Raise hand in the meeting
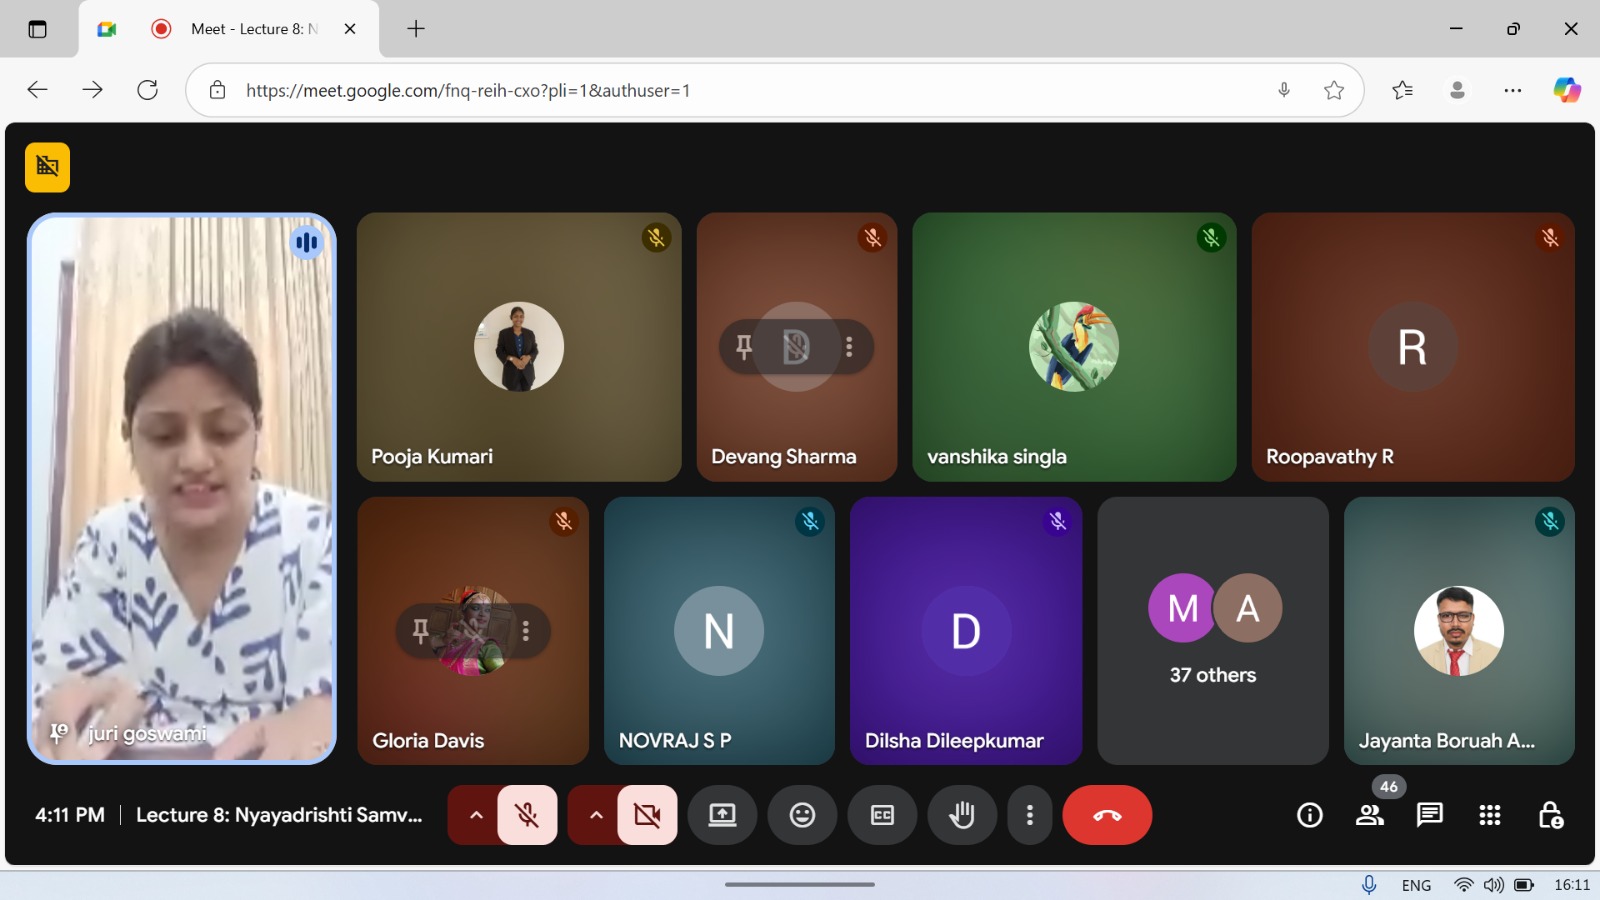The image size is (1600, 900). coord(962,815)
